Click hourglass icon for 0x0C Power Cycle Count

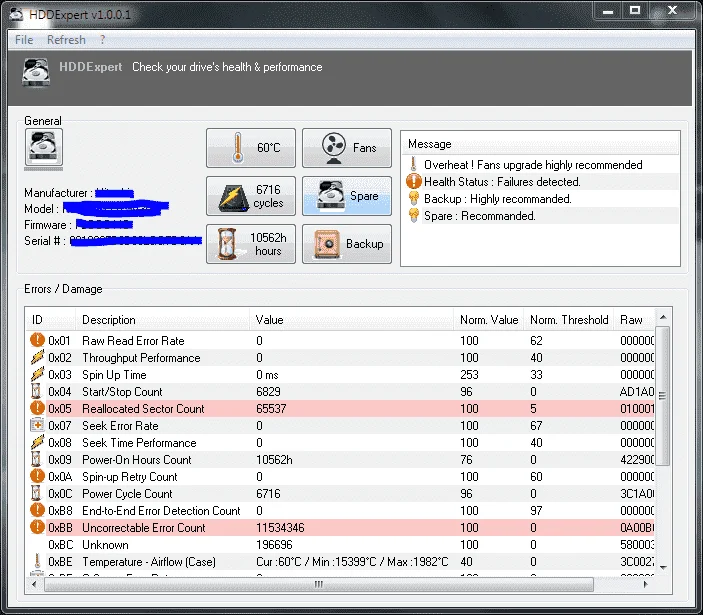coord(36,493)
